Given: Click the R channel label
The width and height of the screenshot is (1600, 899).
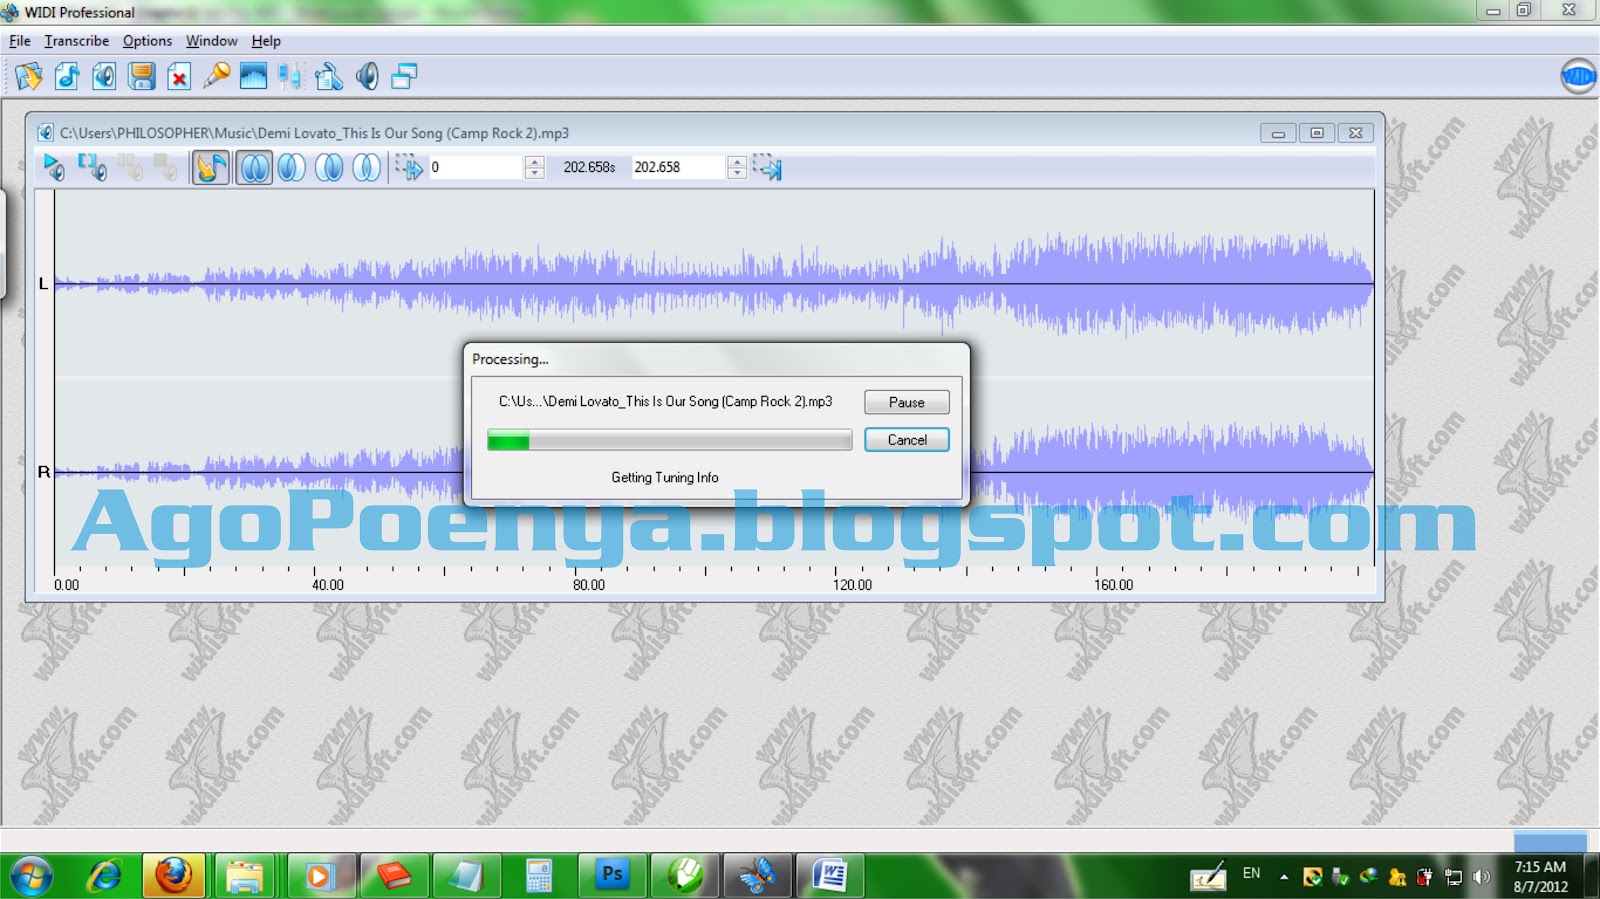Looking at the screenshot, I should [44, 472].
